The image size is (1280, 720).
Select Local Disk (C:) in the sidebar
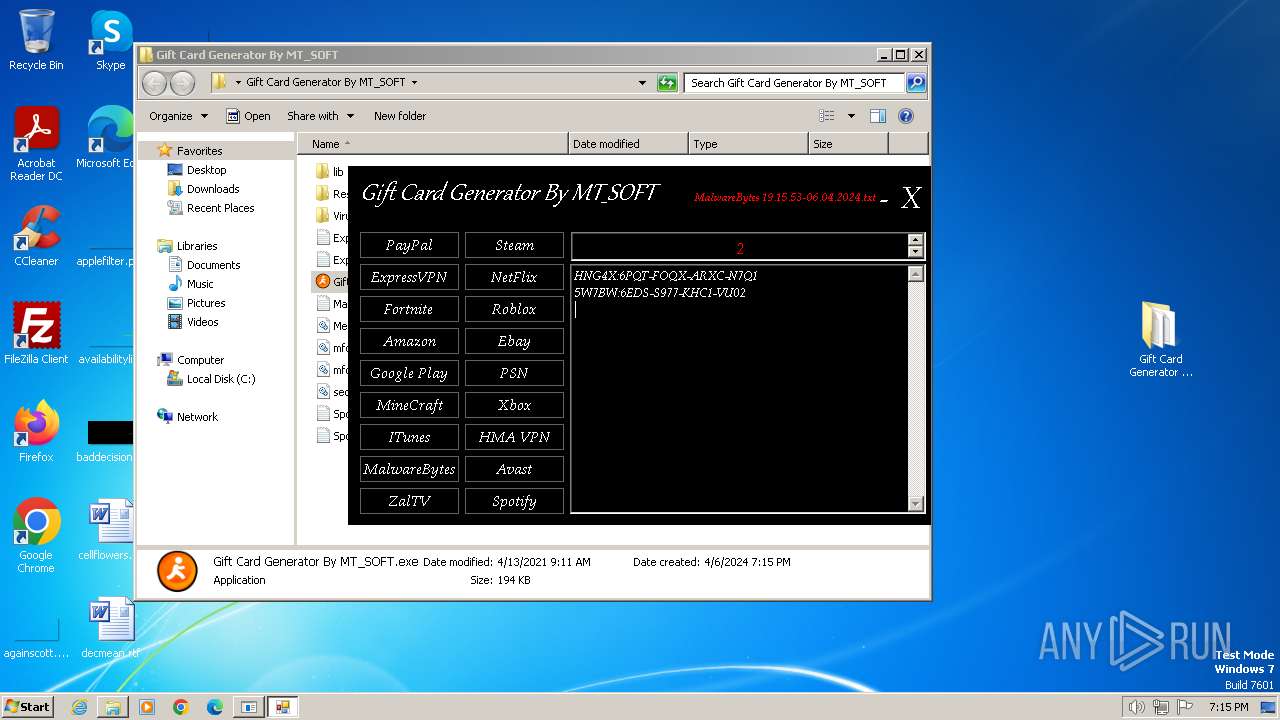pyautogui.click(x=220, y=379)
